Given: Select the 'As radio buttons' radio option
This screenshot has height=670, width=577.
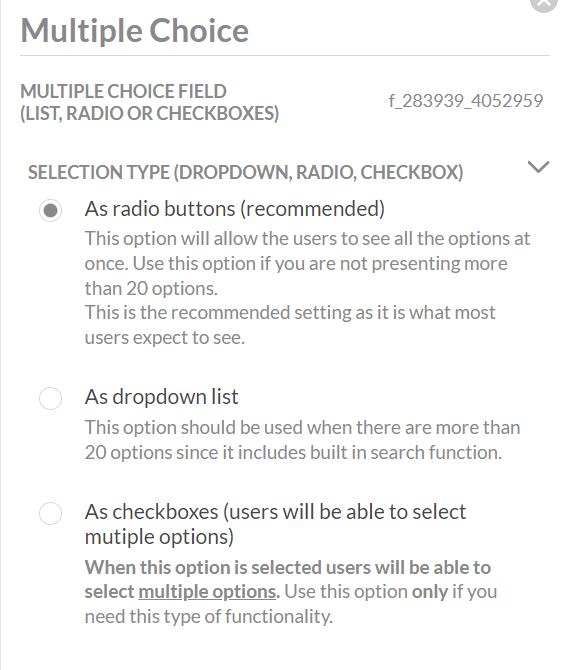Looking at the screenshot, I should (x=50, y=210).
